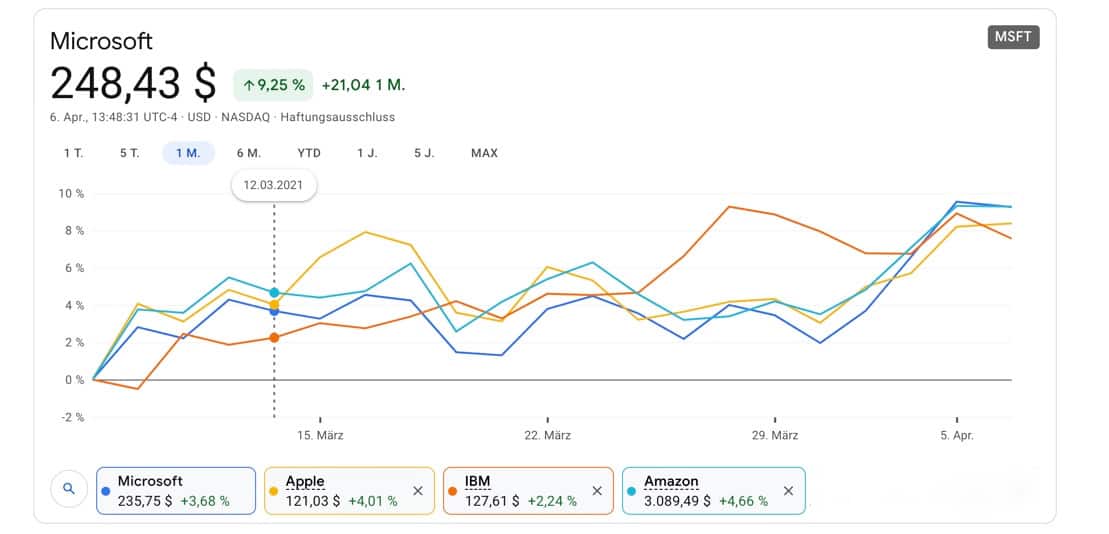The width and height of the screenshot is (1109, 534).
Task: Open the IBM comparison chip
Action: (x=528, y=491)
